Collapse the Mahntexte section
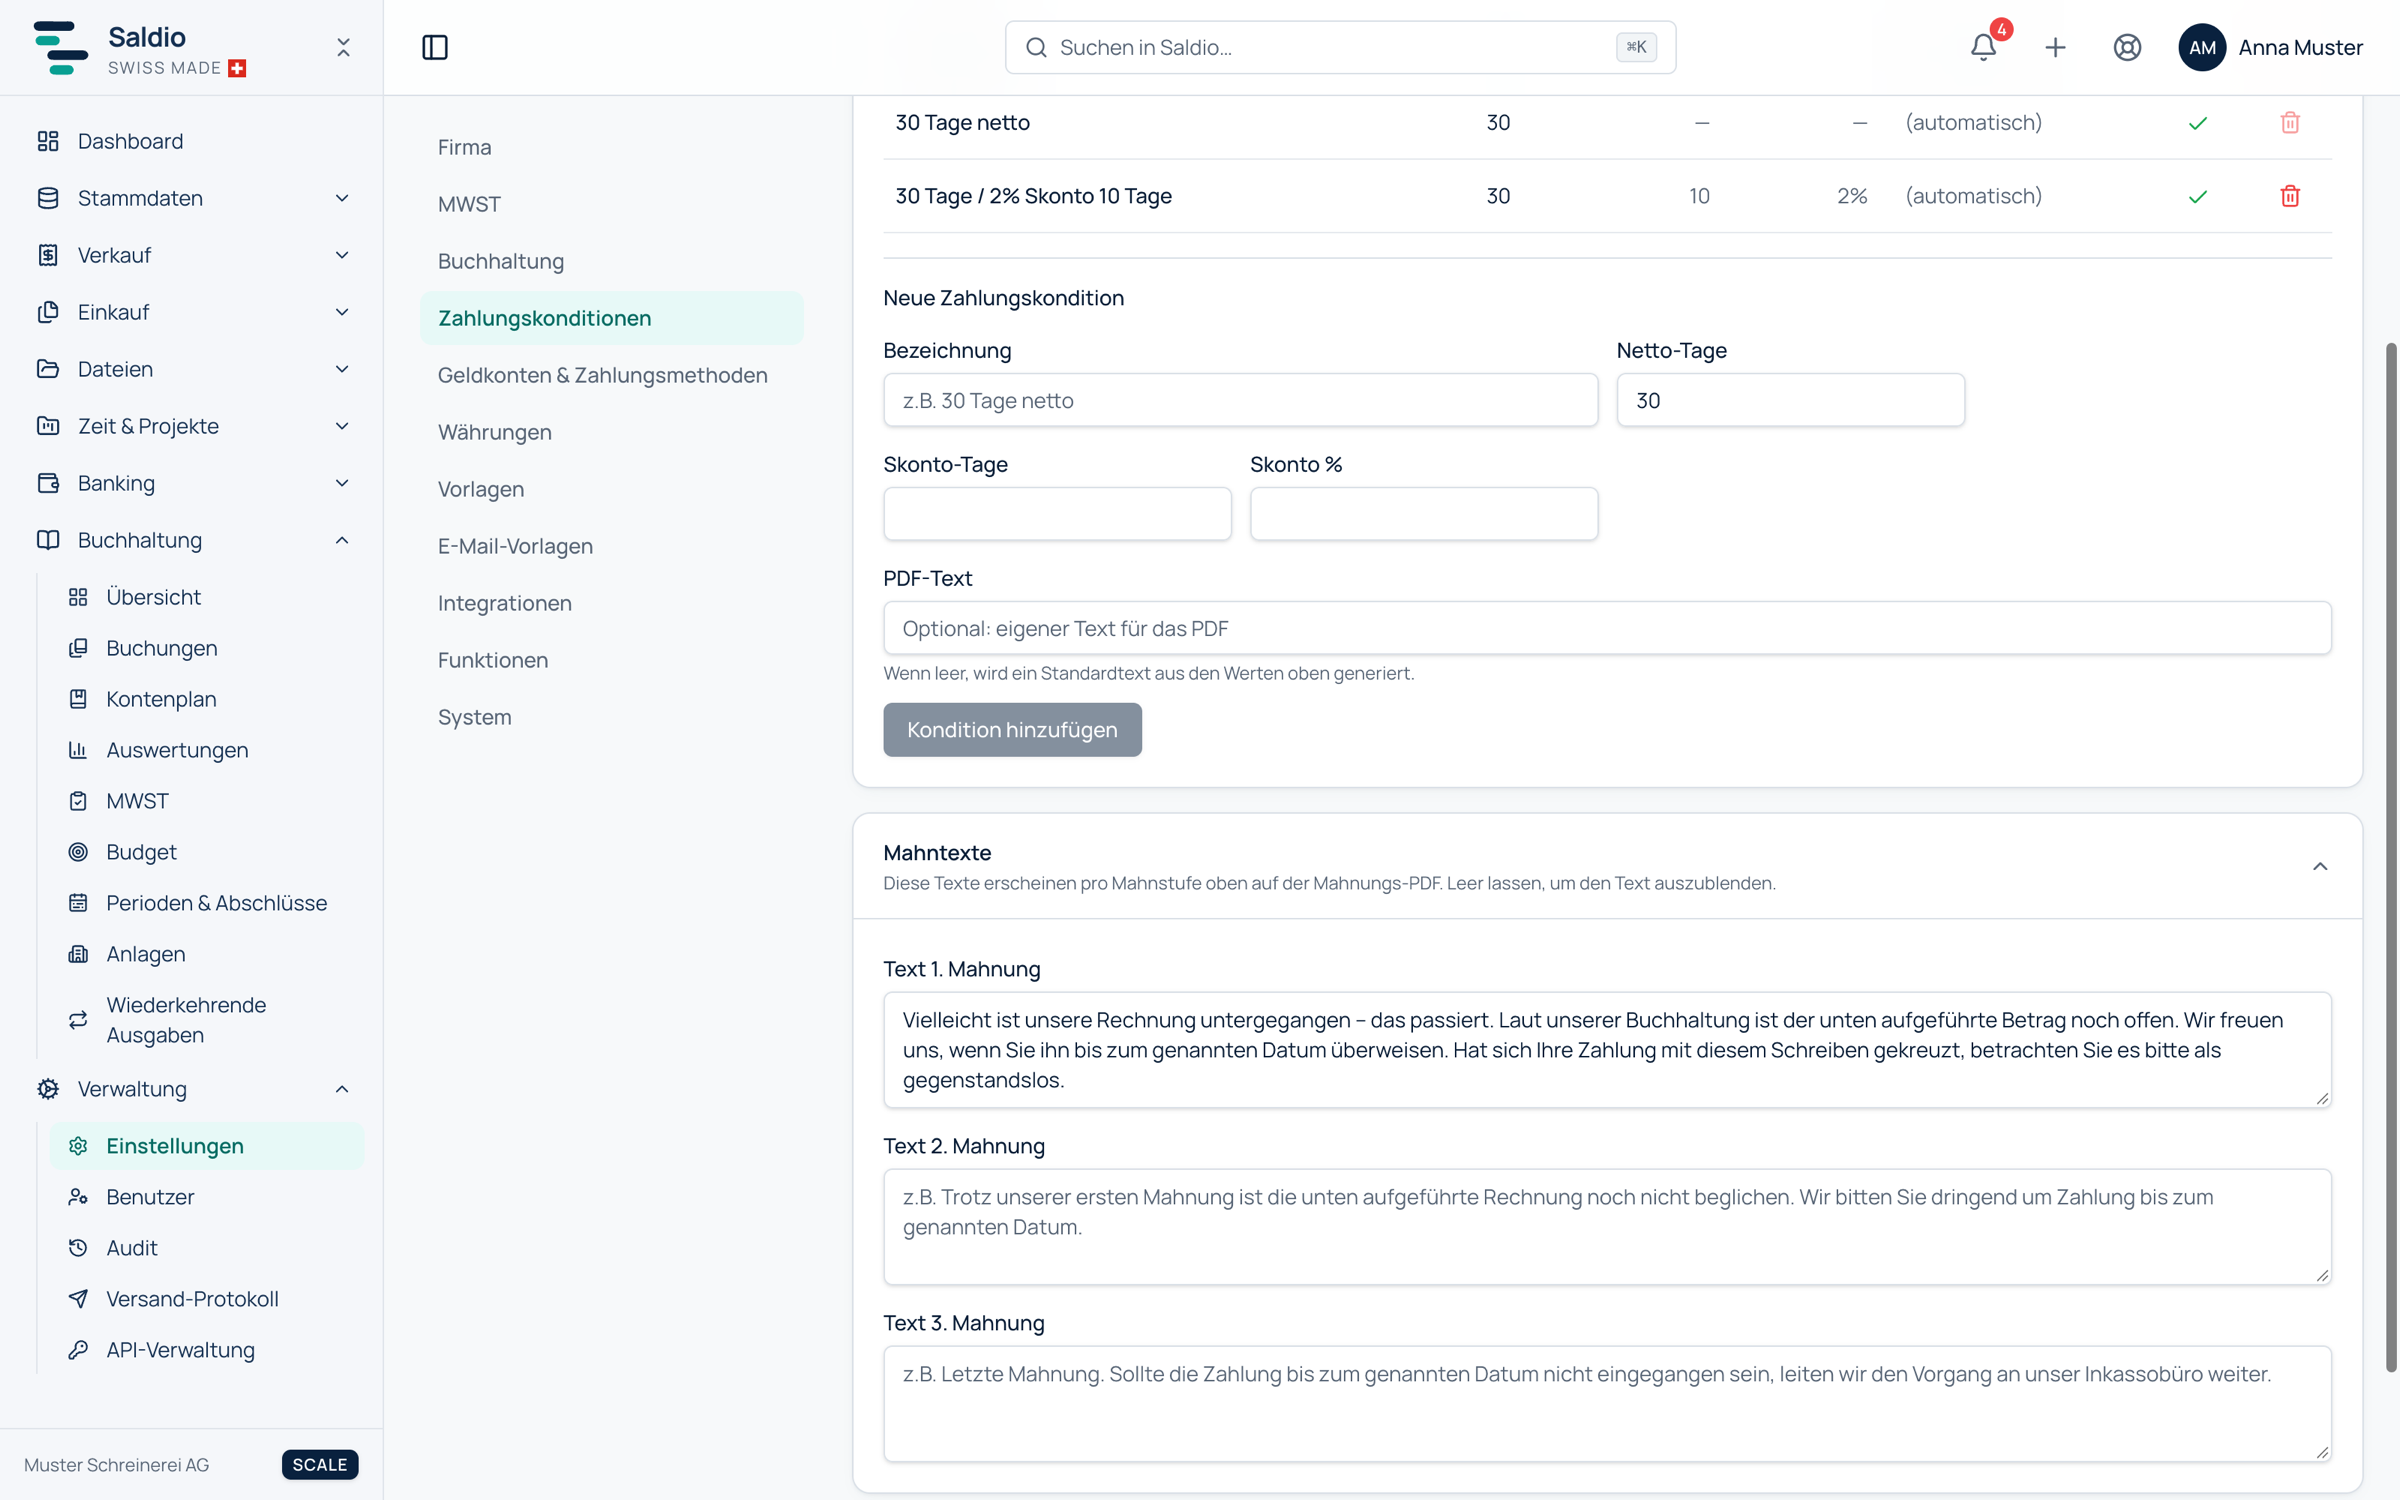 click(2320, 866)
